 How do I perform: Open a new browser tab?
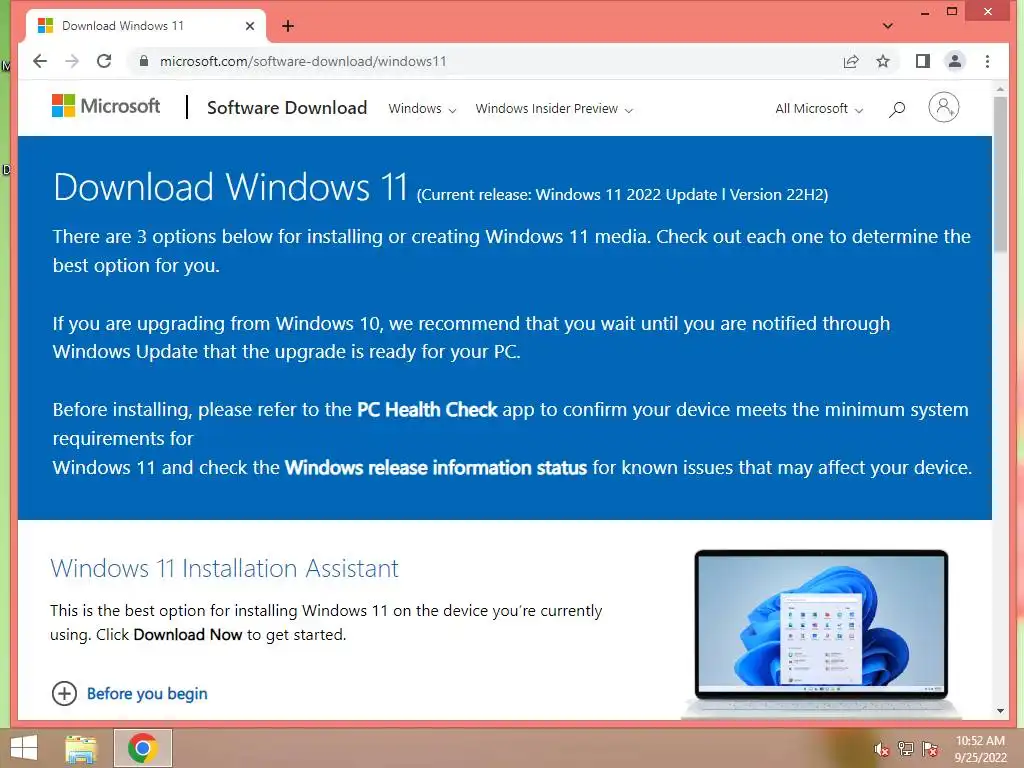[x=287, y=26]
